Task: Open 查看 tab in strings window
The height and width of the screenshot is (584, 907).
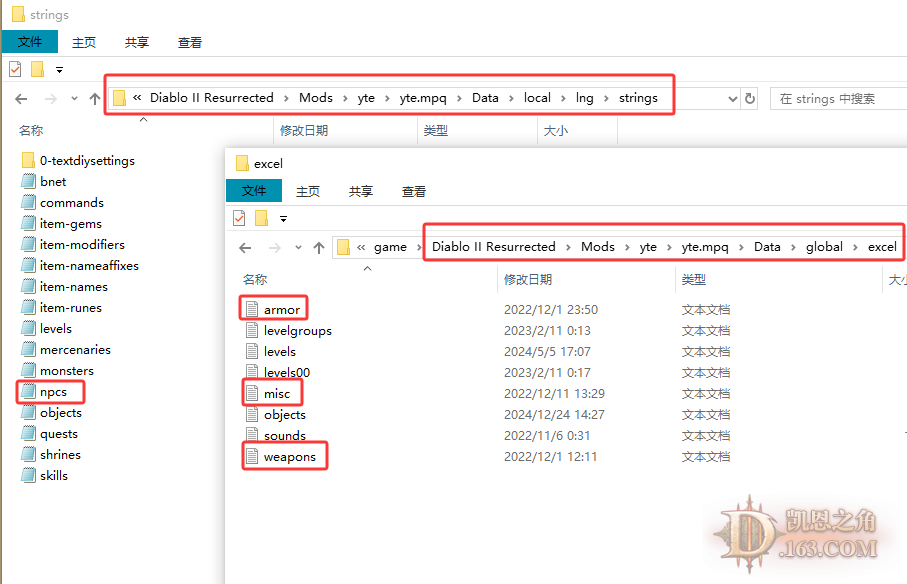Action: [x=190, y=42]
